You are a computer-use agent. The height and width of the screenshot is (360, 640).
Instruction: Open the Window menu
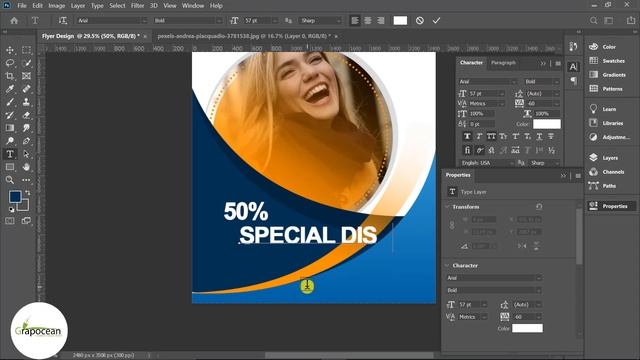193,6
